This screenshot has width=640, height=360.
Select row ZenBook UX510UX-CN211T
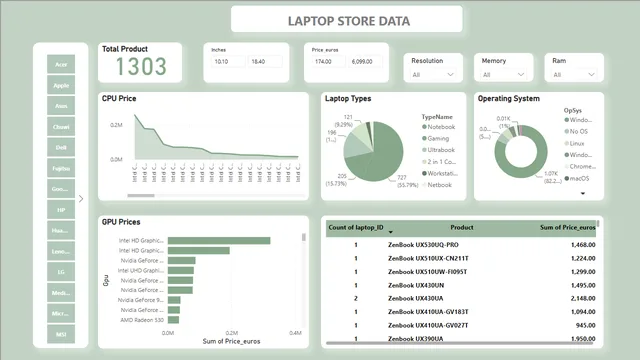pyautogui.click(x=460, y=258)
